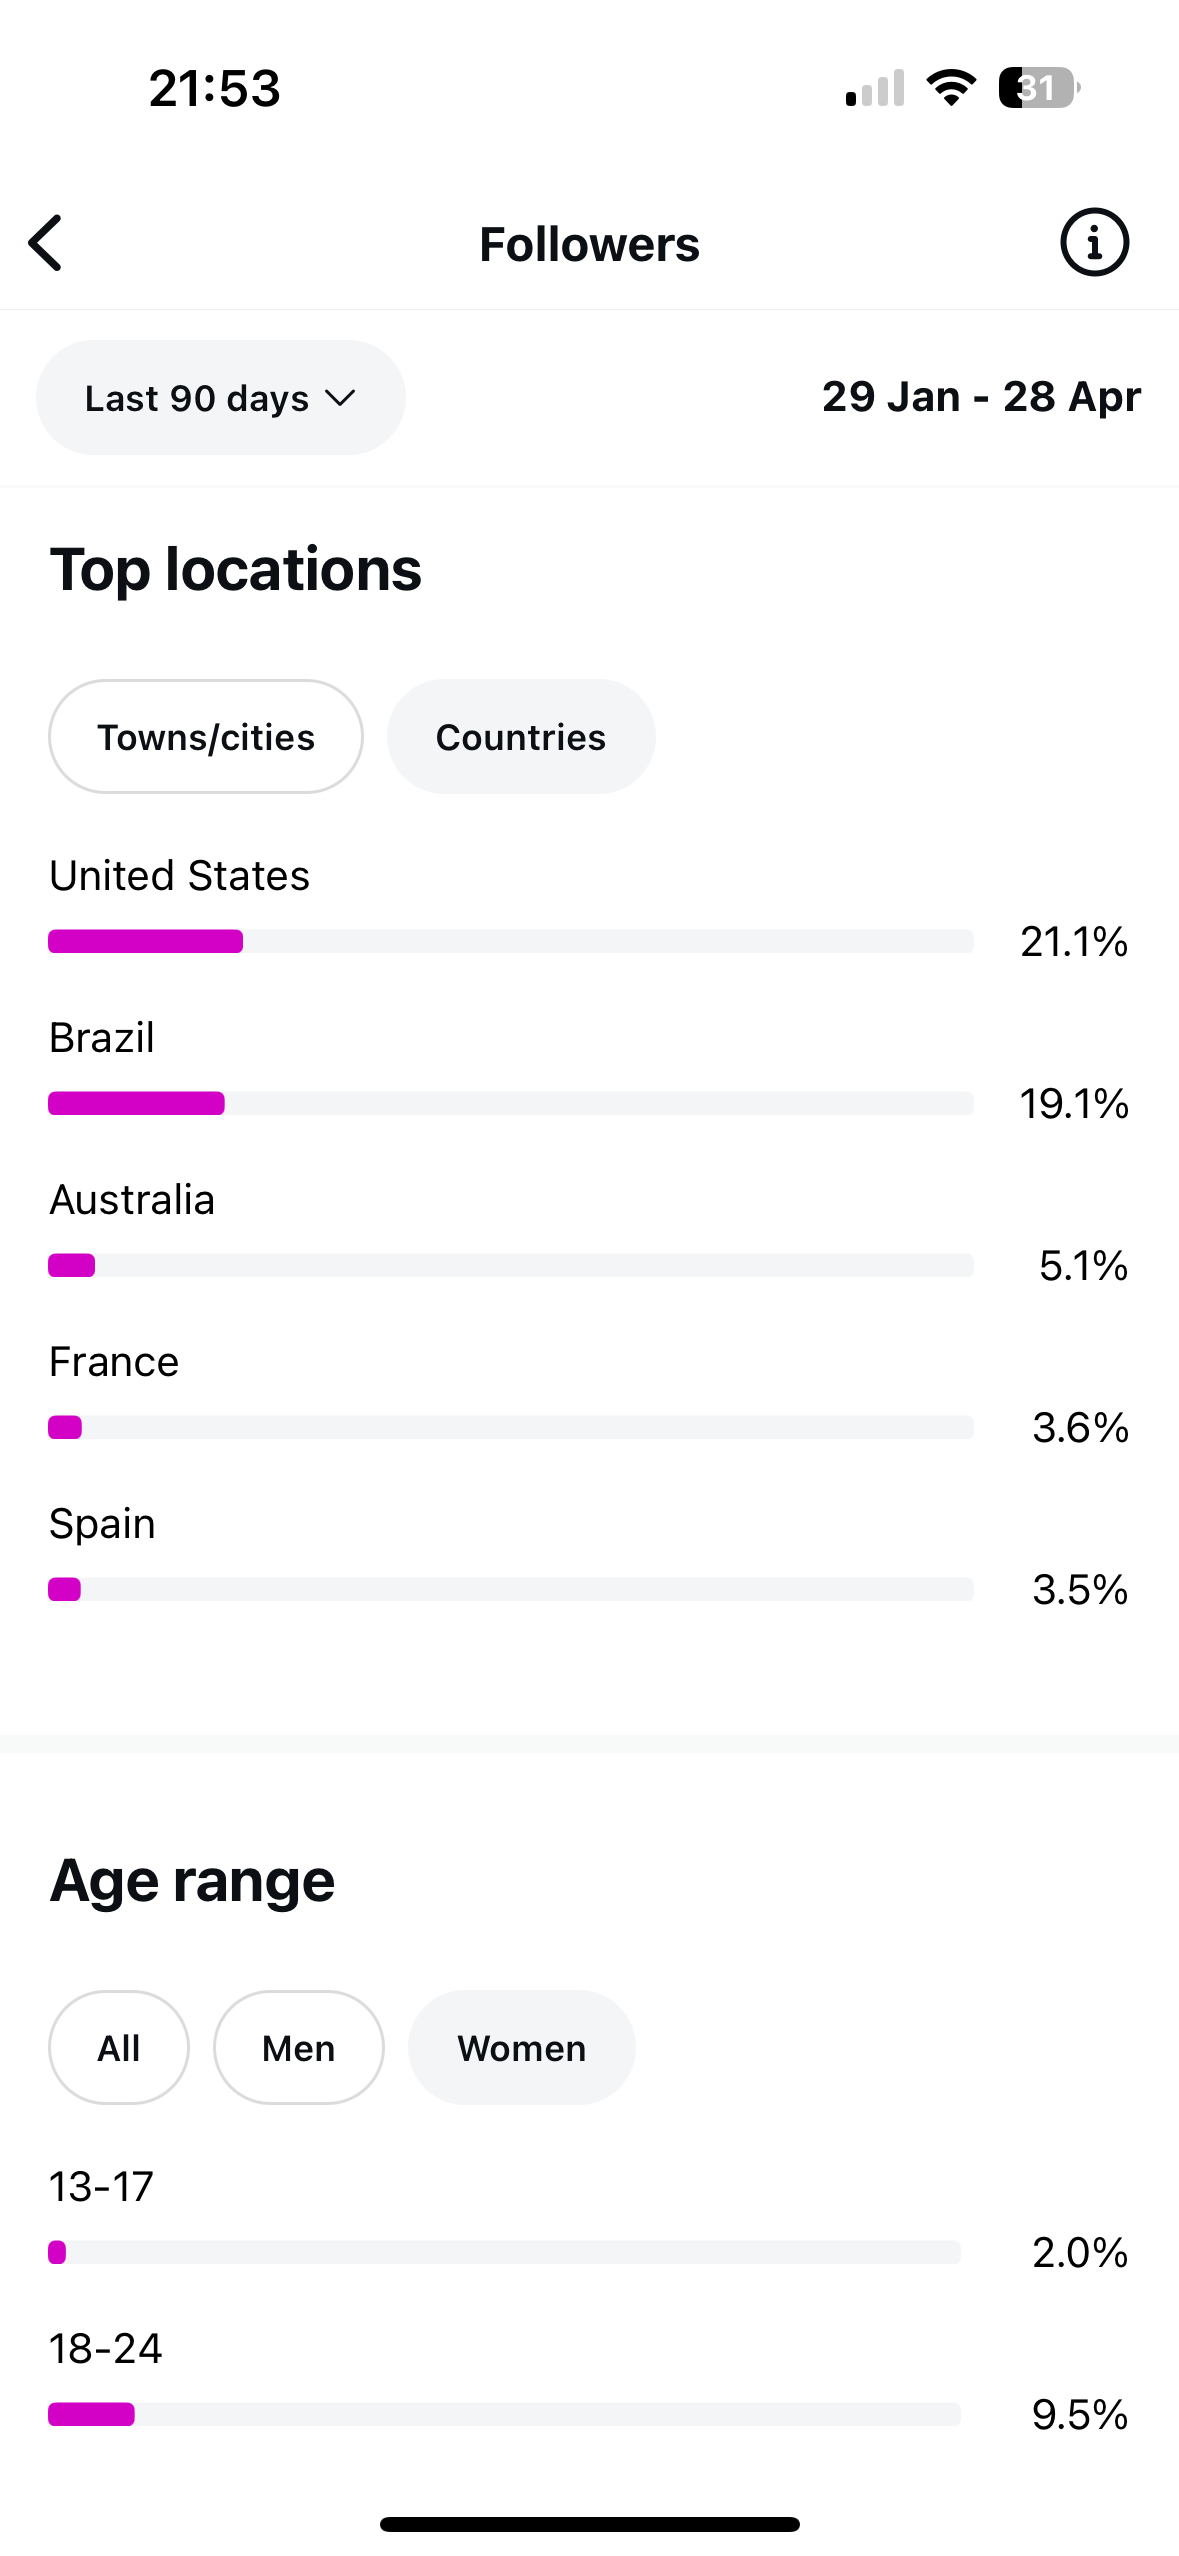
Task: Tap the home indicator bar
Action: (590, 2524)
